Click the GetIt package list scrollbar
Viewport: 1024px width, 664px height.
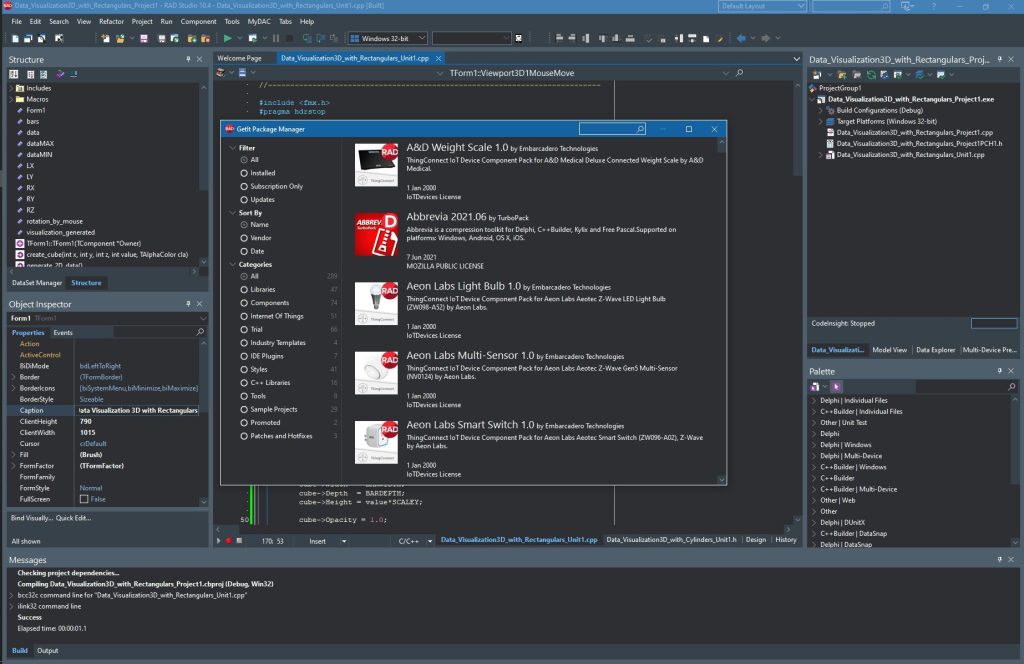pos(722,310)
